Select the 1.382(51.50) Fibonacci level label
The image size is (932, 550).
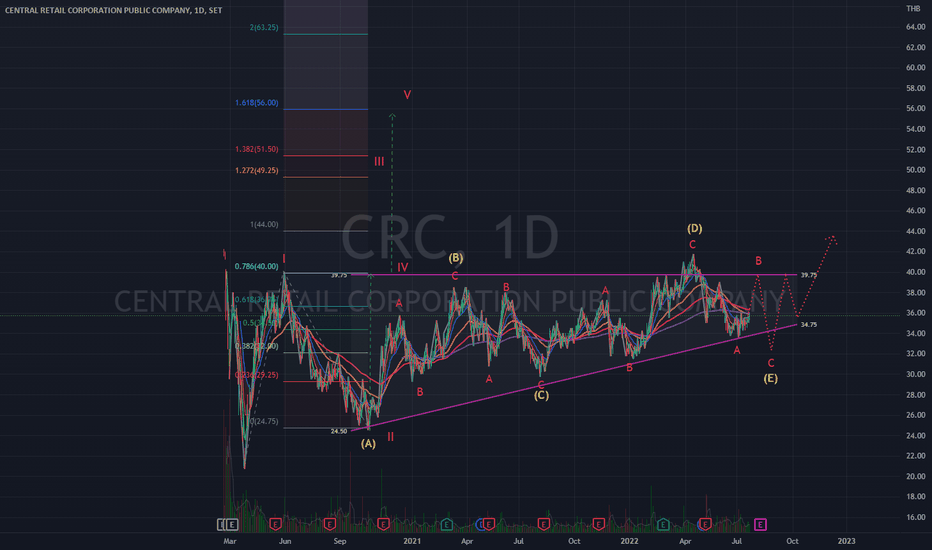click(256, 149)
